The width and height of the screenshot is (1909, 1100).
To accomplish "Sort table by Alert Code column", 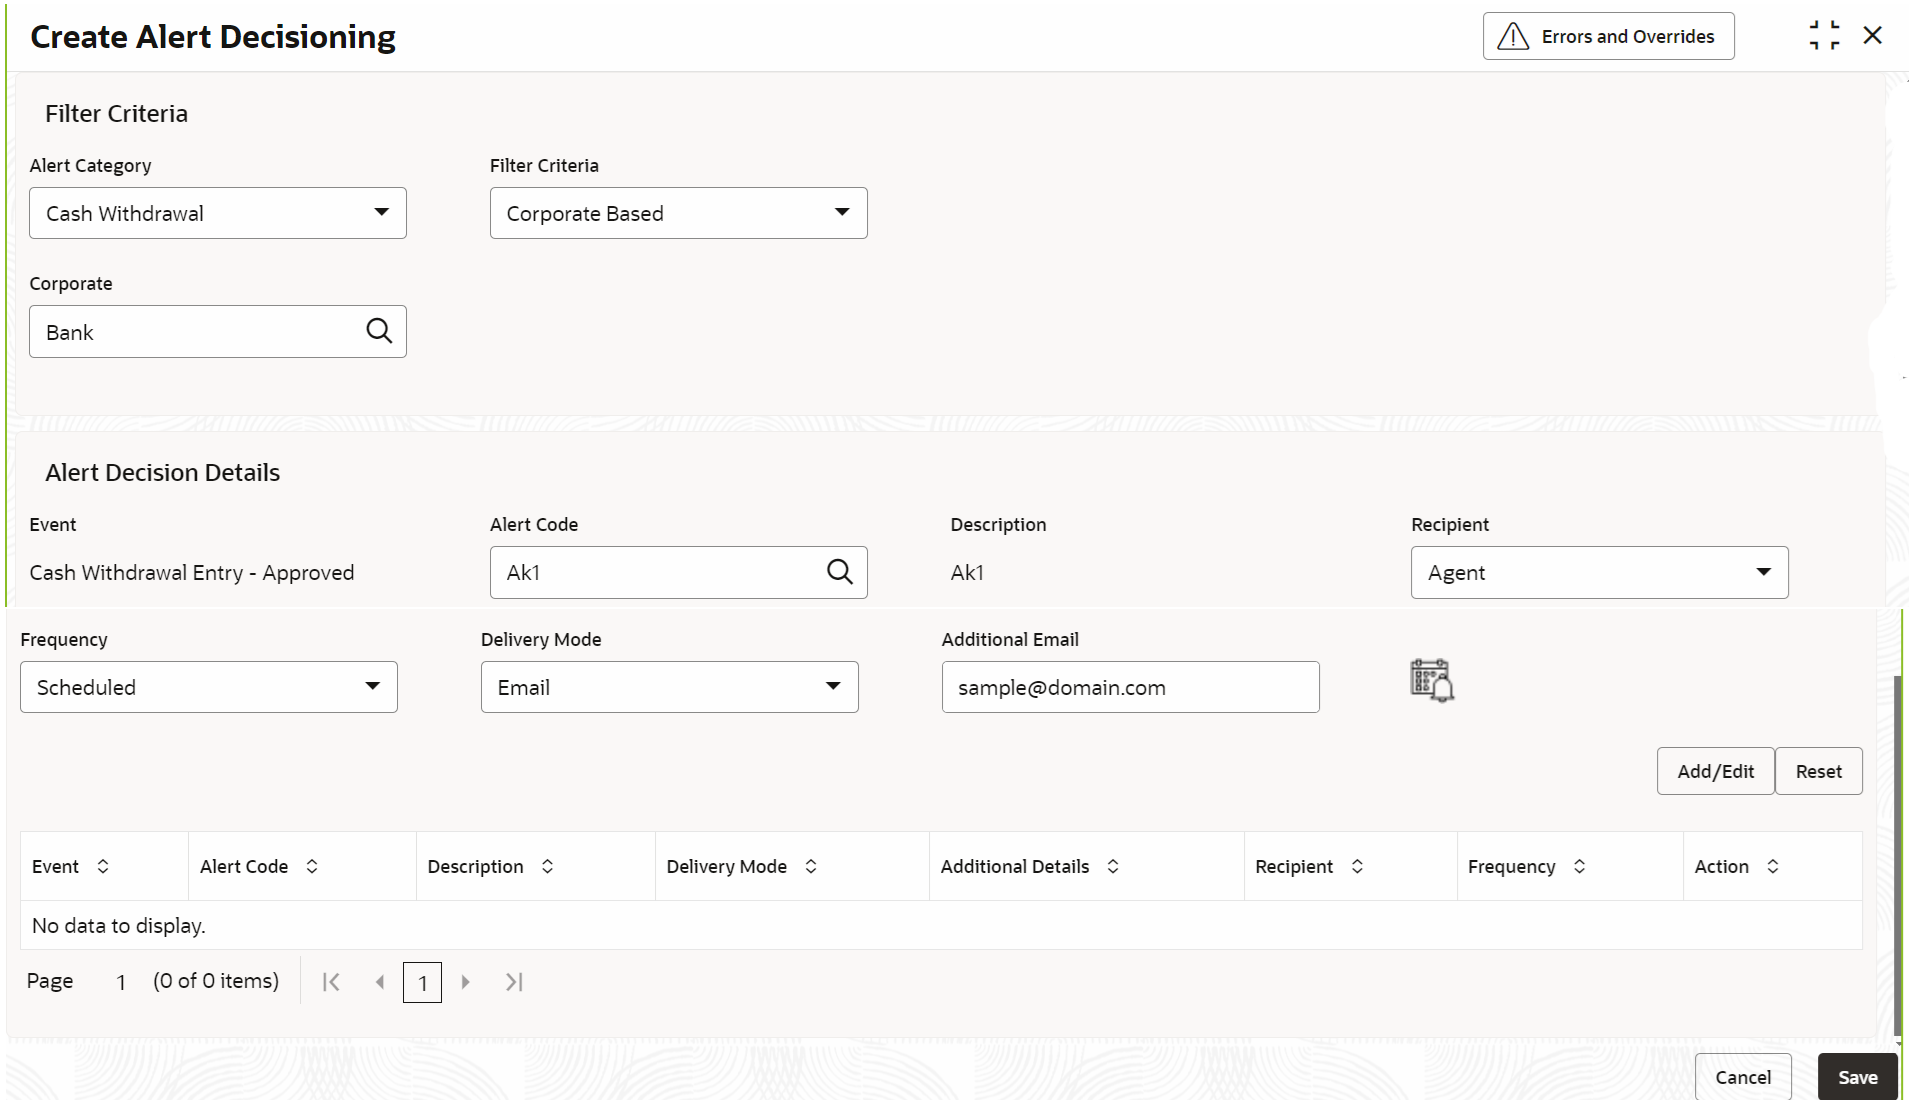I will coord(312,866).
